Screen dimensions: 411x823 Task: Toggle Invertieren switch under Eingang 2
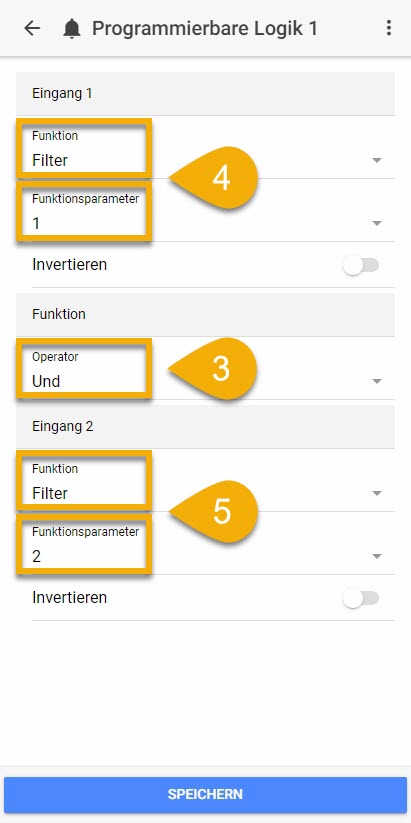[361, 598]
